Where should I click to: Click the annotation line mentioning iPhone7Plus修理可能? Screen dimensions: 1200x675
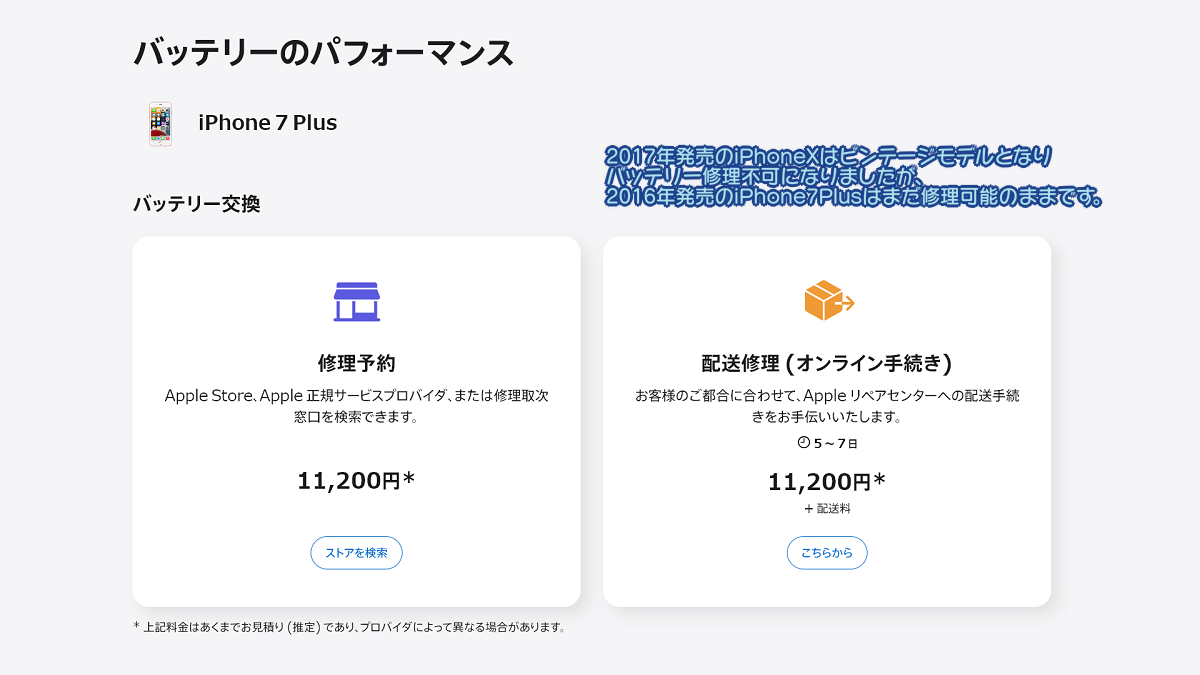tap(854, 198)
